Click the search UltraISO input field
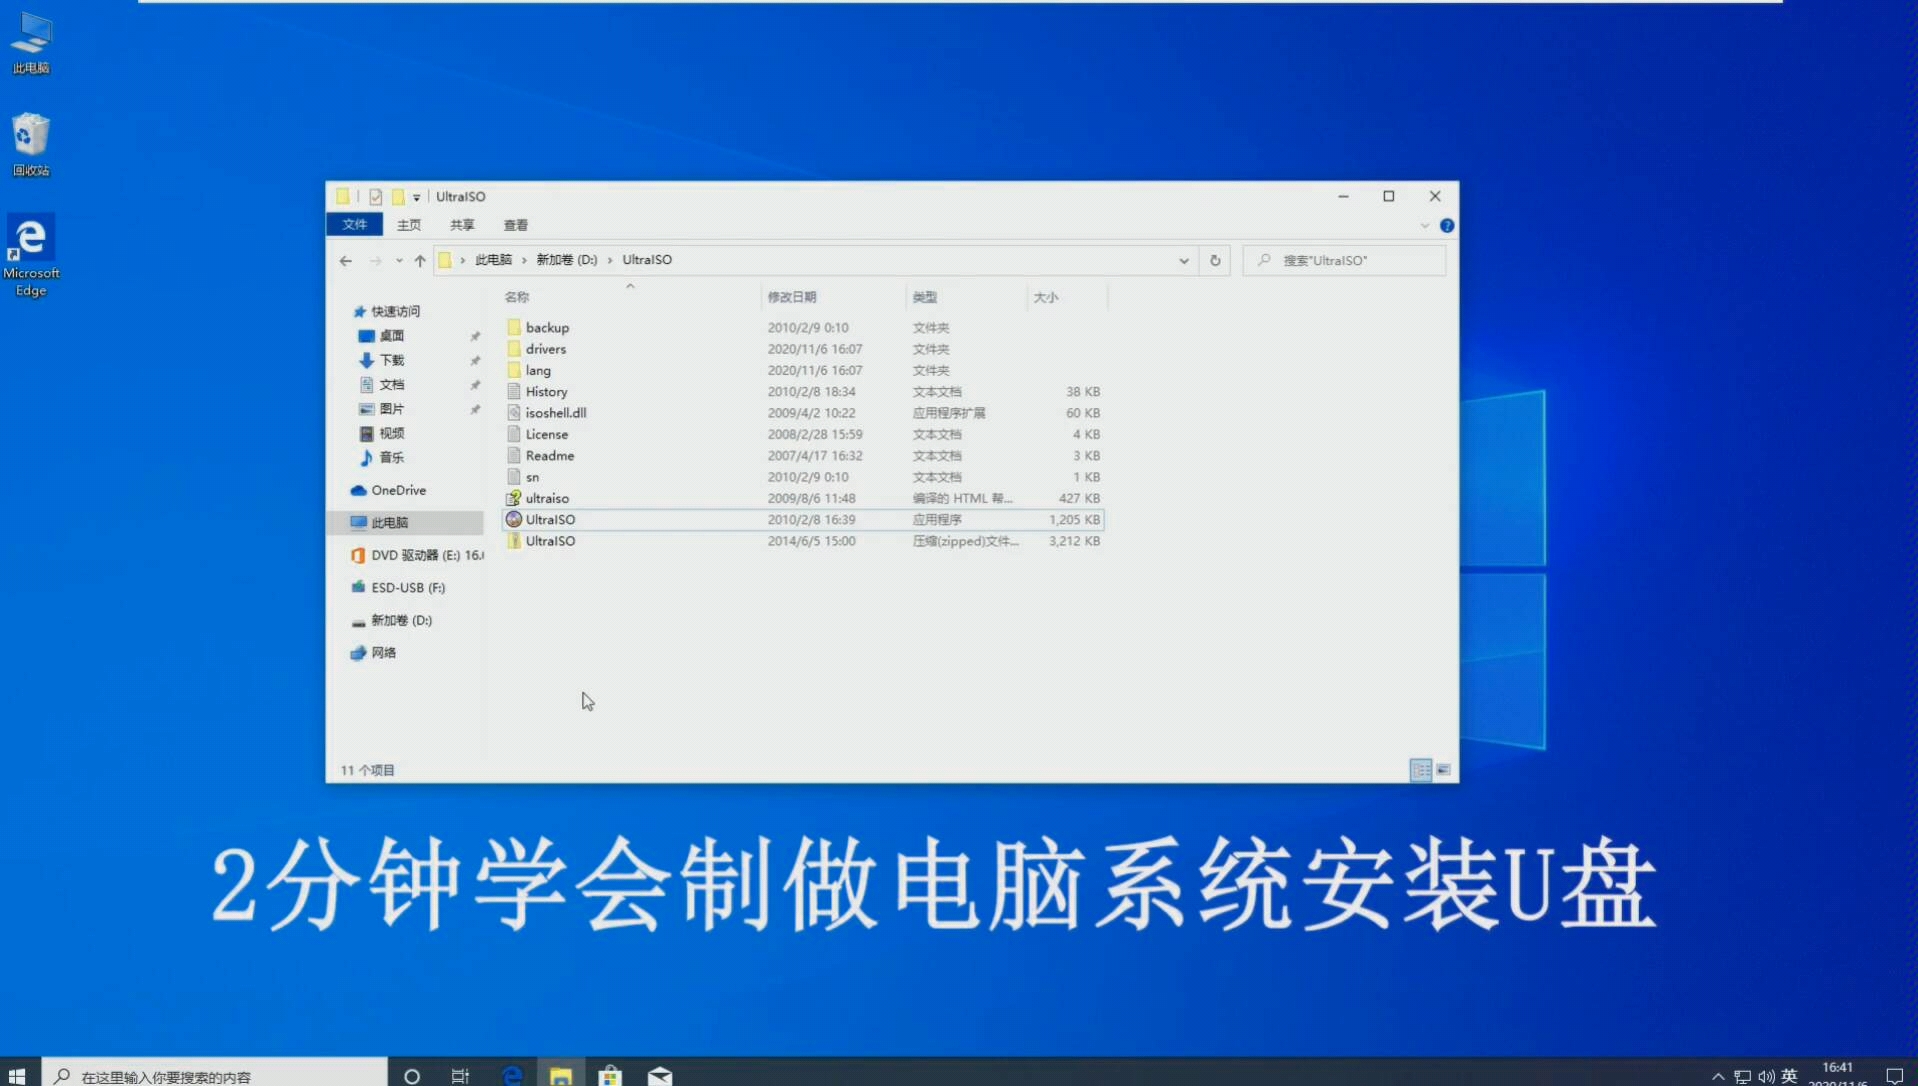 [x=1344, y=261]
